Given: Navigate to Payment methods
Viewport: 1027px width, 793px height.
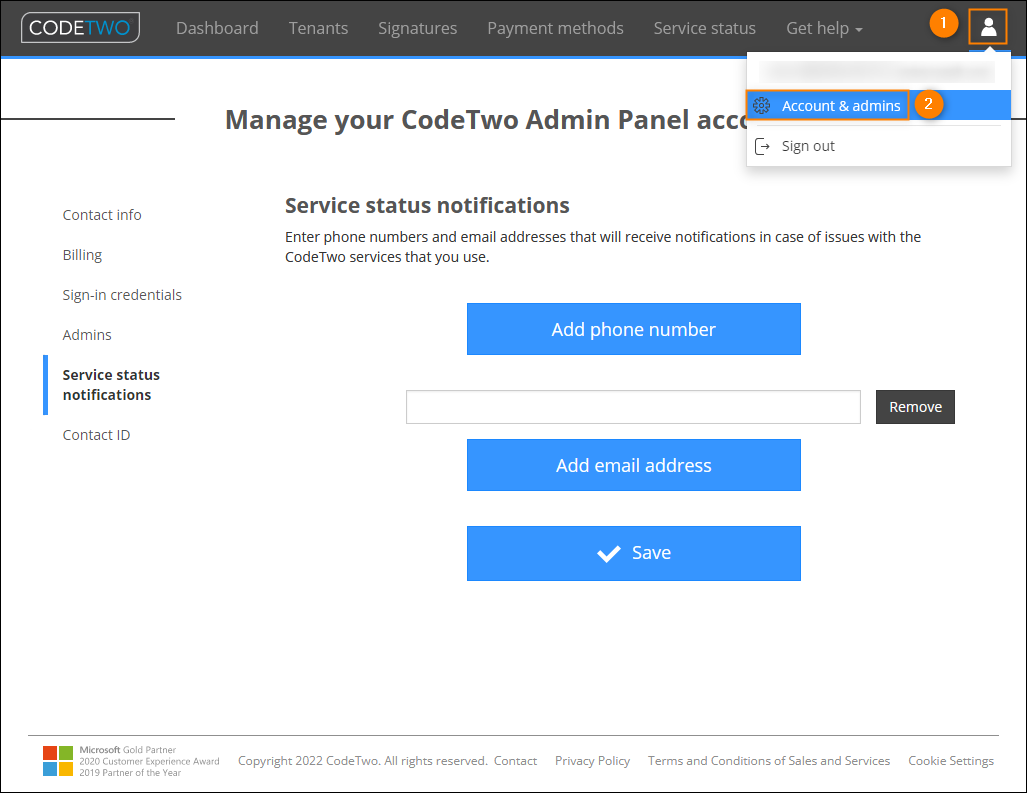Looking at the screenshot, I should pos(555,28).
